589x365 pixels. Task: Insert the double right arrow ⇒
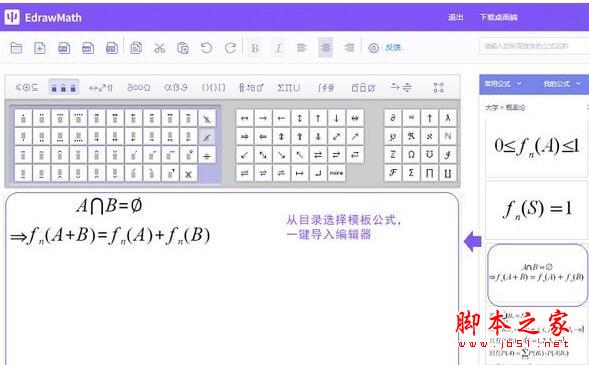coord(245,136)
